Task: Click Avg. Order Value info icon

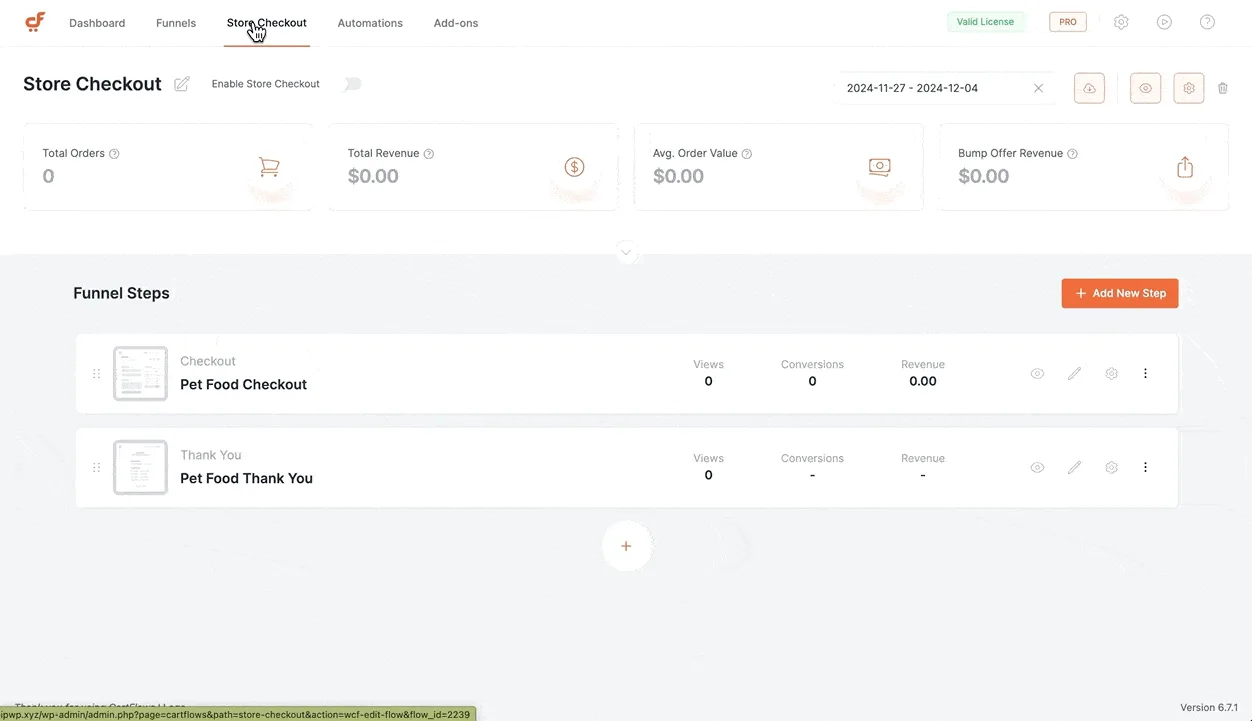Action: (747, 154)
